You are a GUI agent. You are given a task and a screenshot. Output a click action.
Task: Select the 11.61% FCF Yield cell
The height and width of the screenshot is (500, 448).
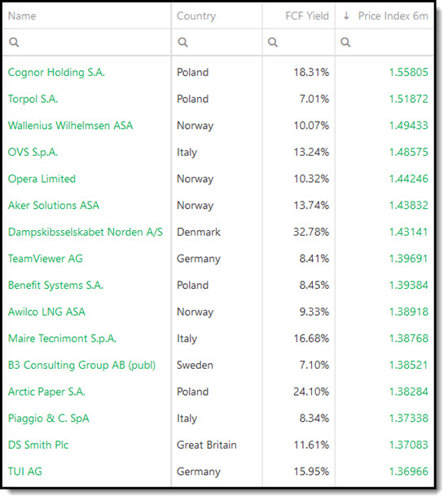pos(311,445)
